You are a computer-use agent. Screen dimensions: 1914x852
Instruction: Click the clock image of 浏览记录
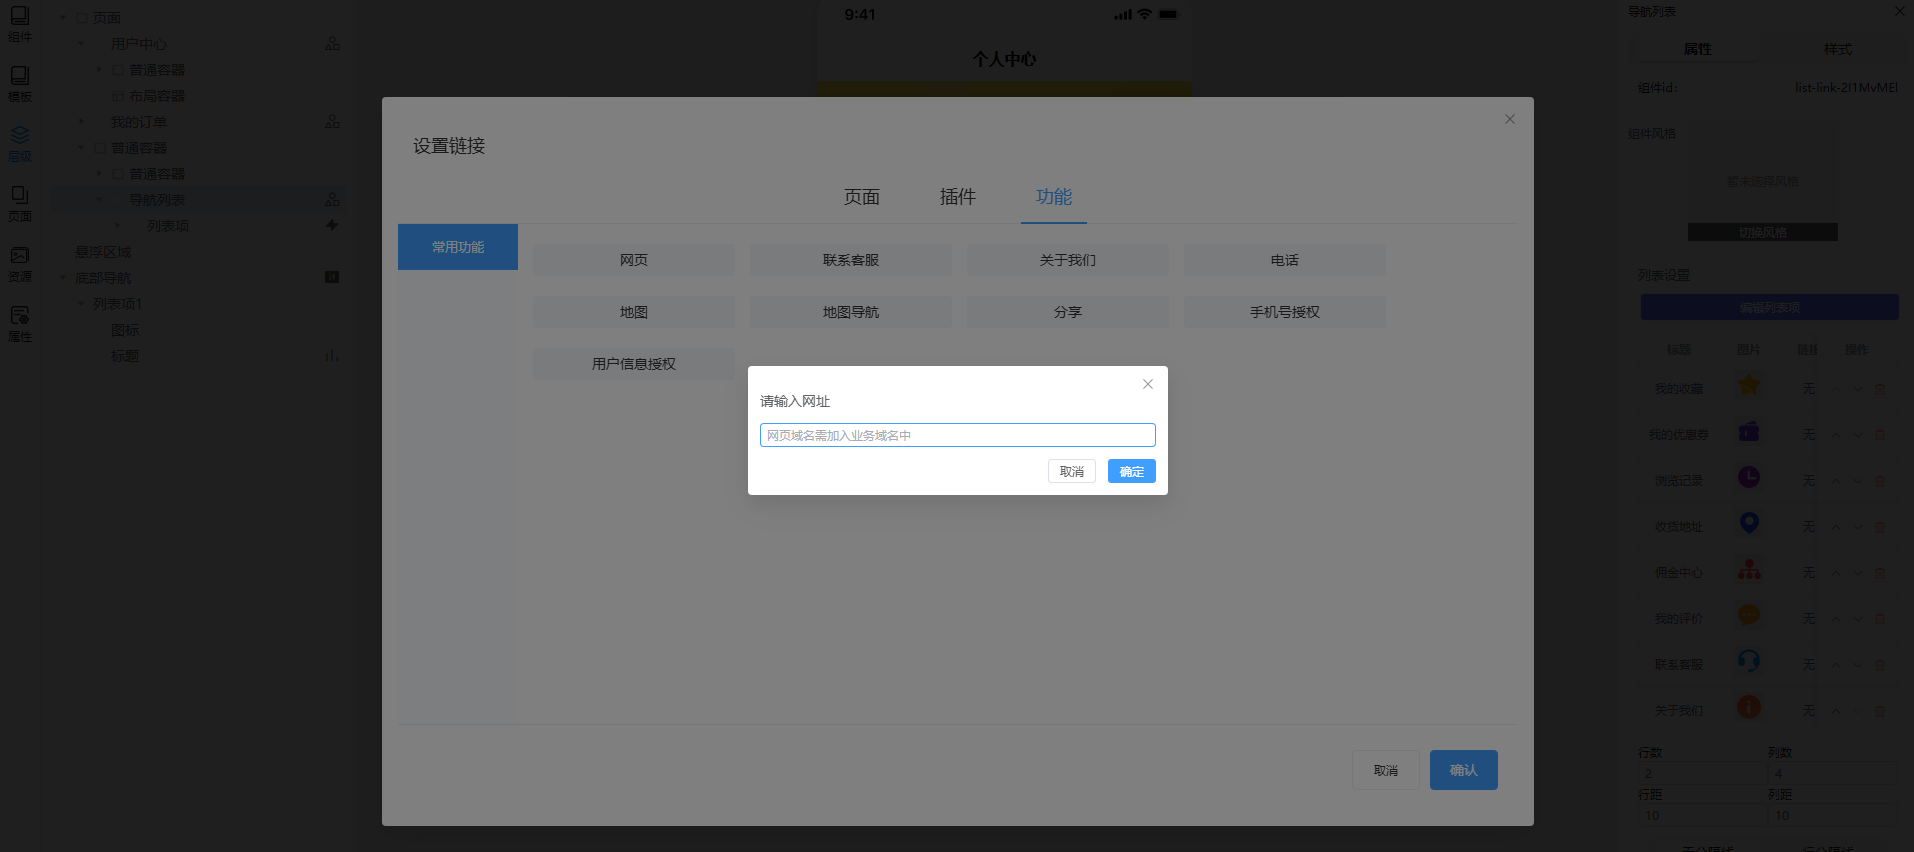(1748, 477)
